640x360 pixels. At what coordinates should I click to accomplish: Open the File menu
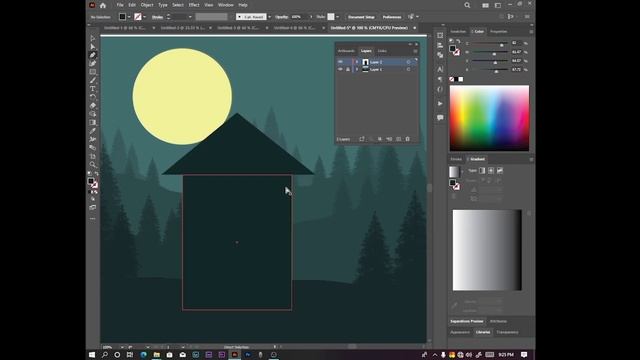pyautogui.click(x=120, y=5)
